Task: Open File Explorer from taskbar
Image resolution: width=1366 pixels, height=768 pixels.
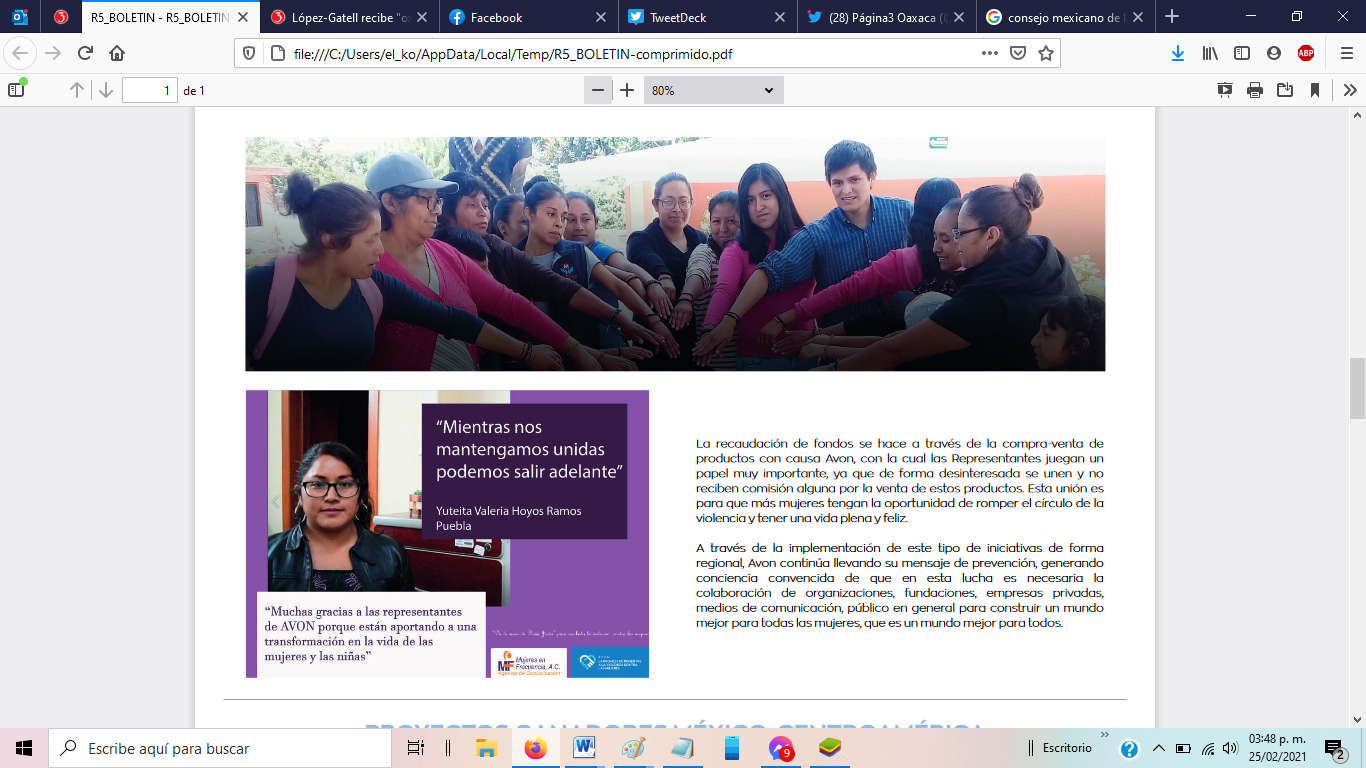Action: (487, 748)
